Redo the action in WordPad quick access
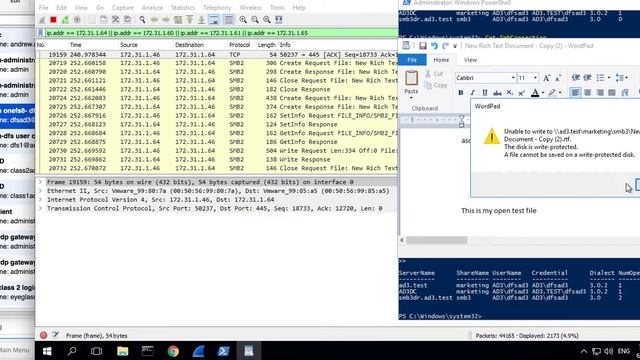The height and width of the screenshot is (360, 640). [x=445, y=46]
